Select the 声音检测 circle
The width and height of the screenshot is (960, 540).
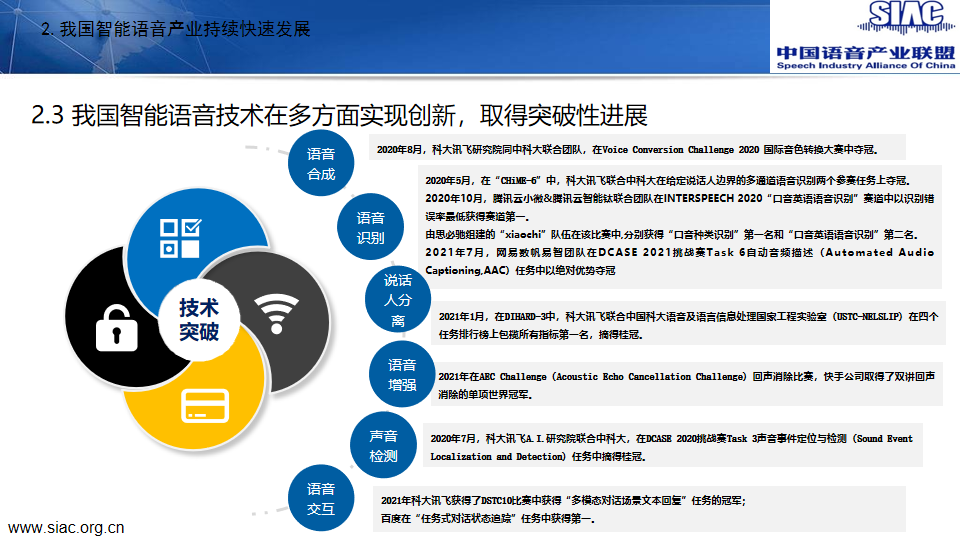[x=383, y=446]
